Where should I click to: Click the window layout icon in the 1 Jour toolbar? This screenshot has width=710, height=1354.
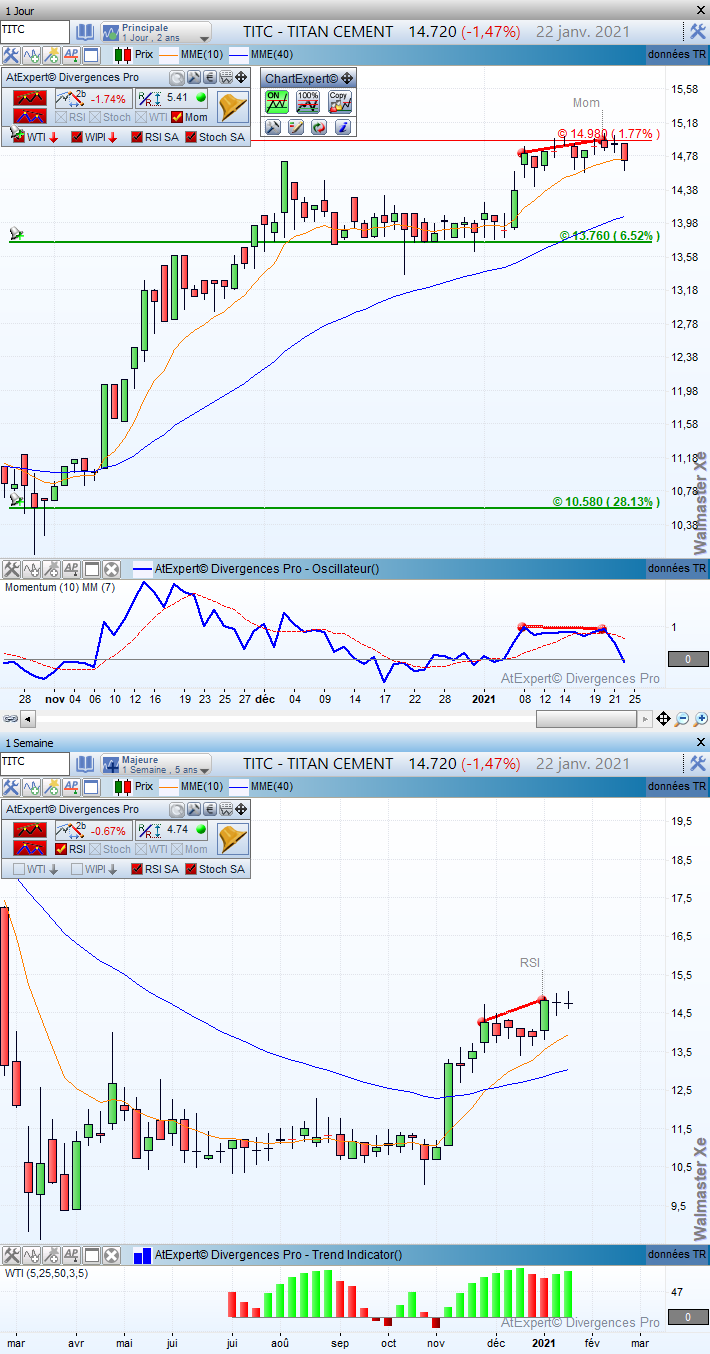91,56
